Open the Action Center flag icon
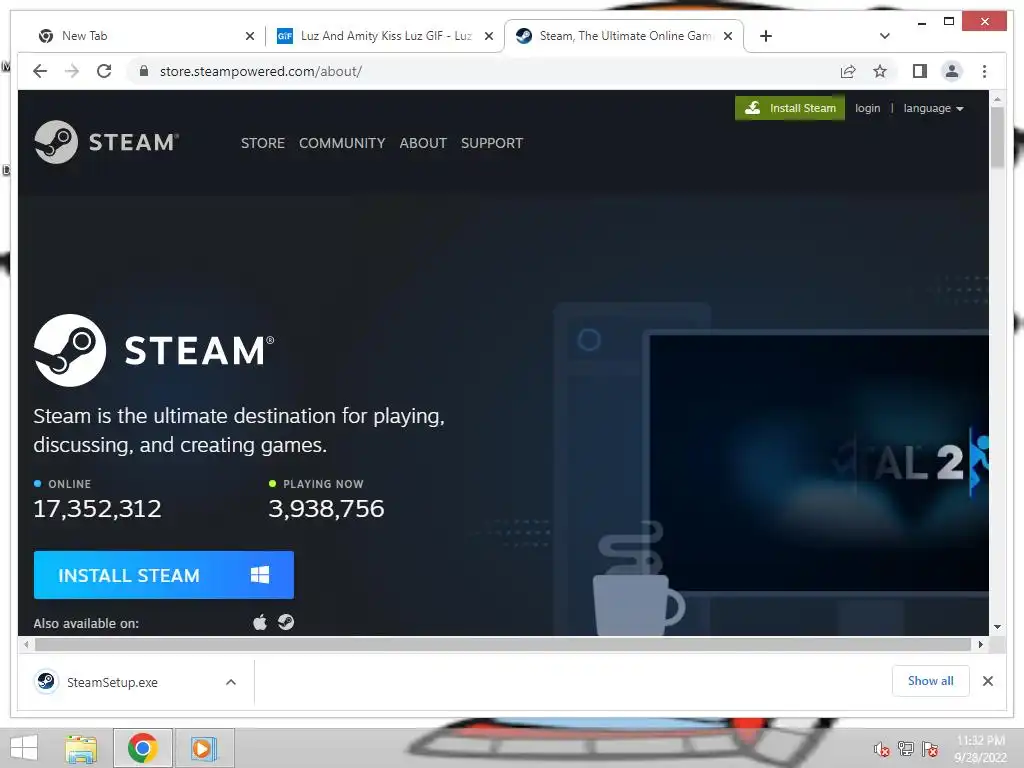The width and height of the screenshot is (1024, 768). 930,749
